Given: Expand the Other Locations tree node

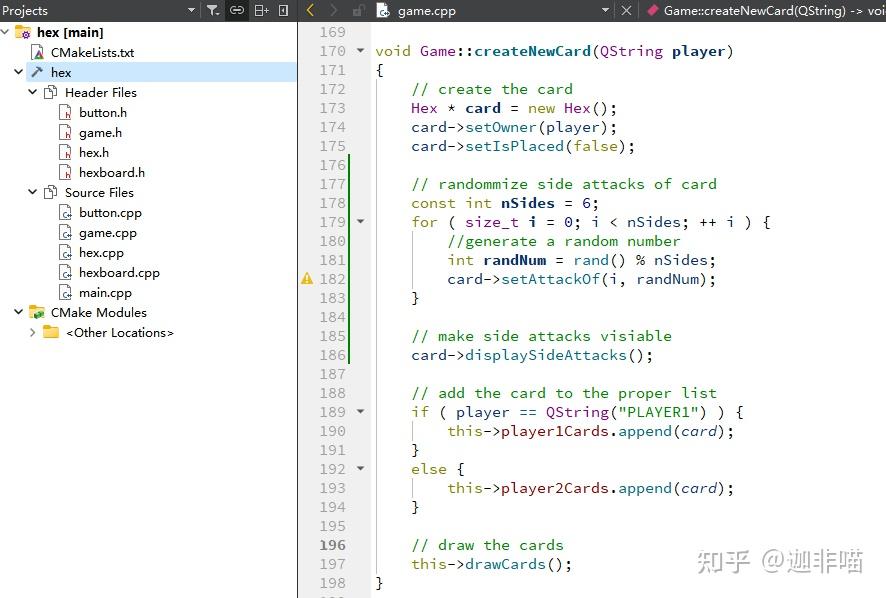Looking at the screenshot, I should pos(32,332).
